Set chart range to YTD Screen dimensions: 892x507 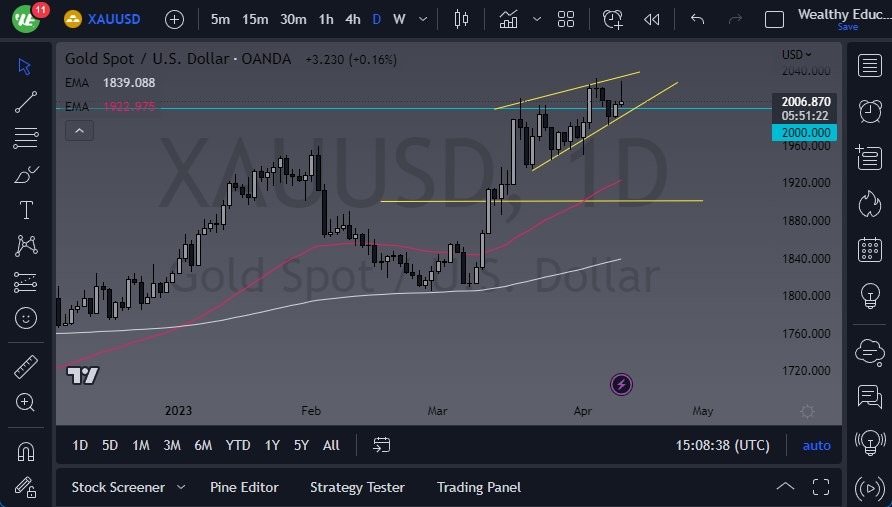tap(238, 446)
